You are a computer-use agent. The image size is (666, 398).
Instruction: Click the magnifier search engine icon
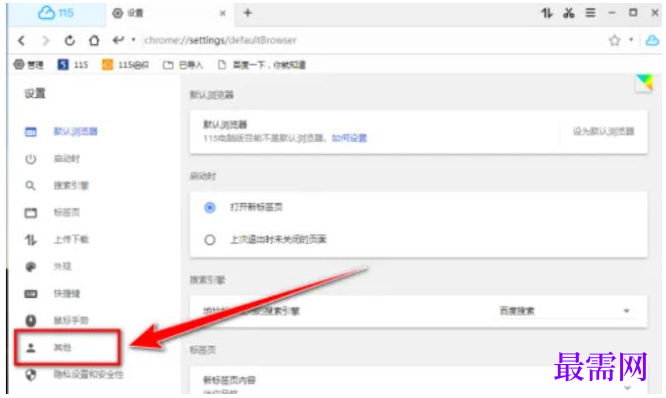pos(31,186)
